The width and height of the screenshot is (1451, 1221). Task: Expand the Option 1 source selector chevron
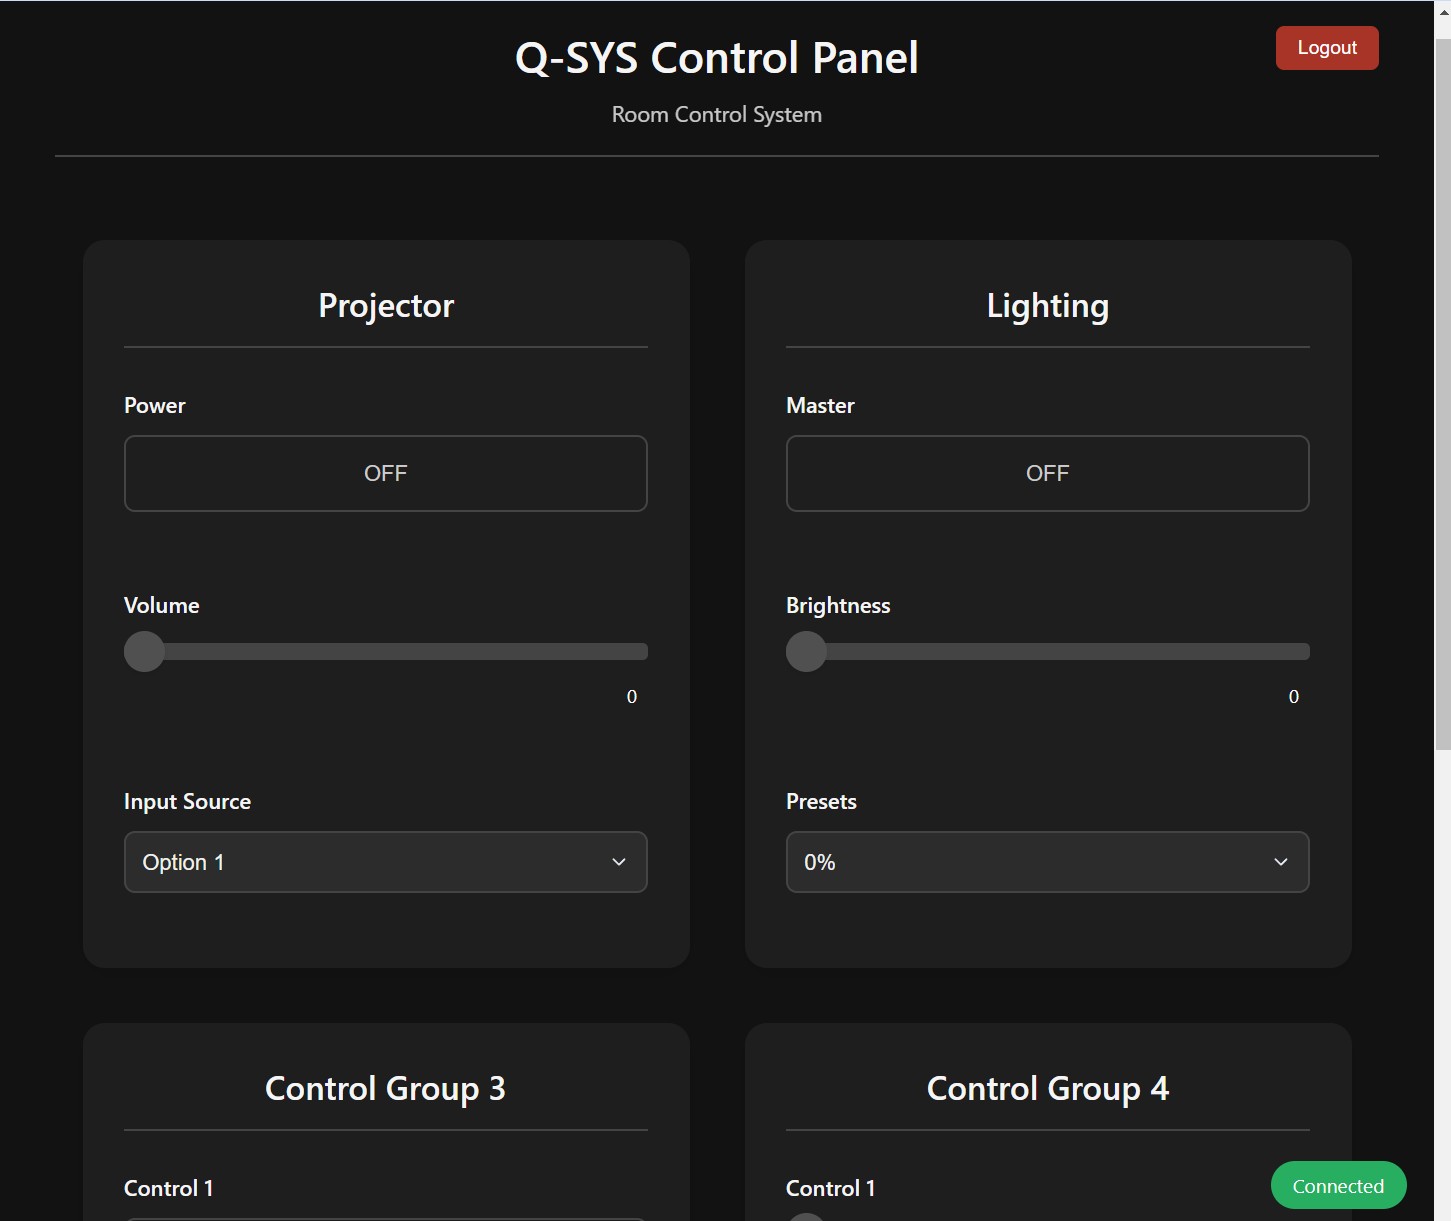[617, 861]
